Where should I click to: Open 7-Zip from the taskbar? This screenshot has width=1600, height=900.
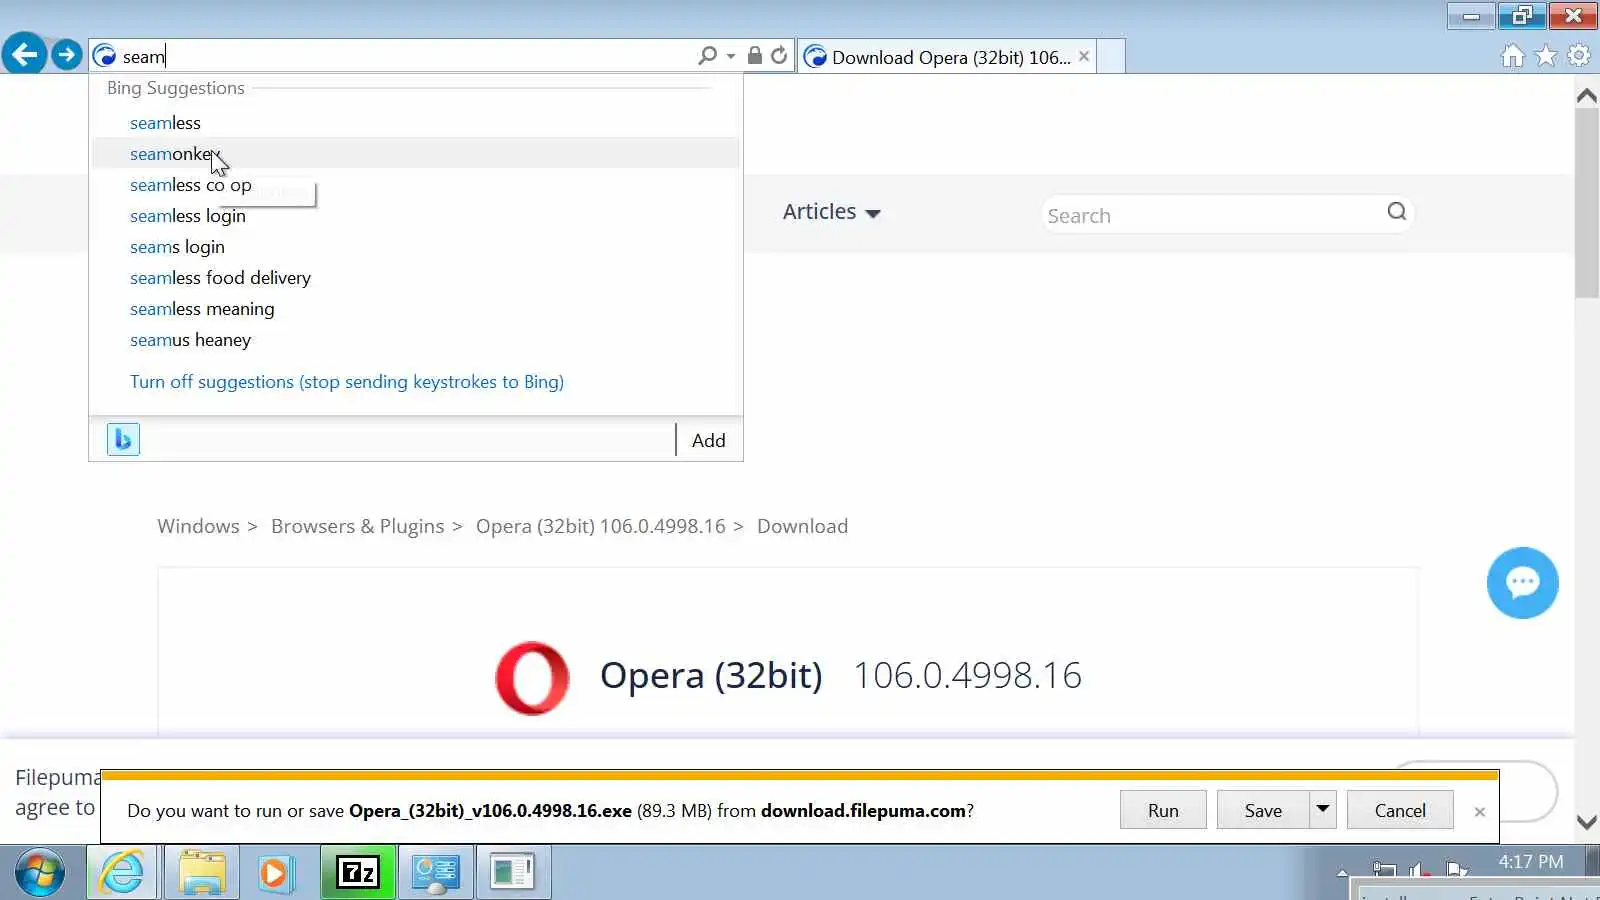[x=358, y=873]
